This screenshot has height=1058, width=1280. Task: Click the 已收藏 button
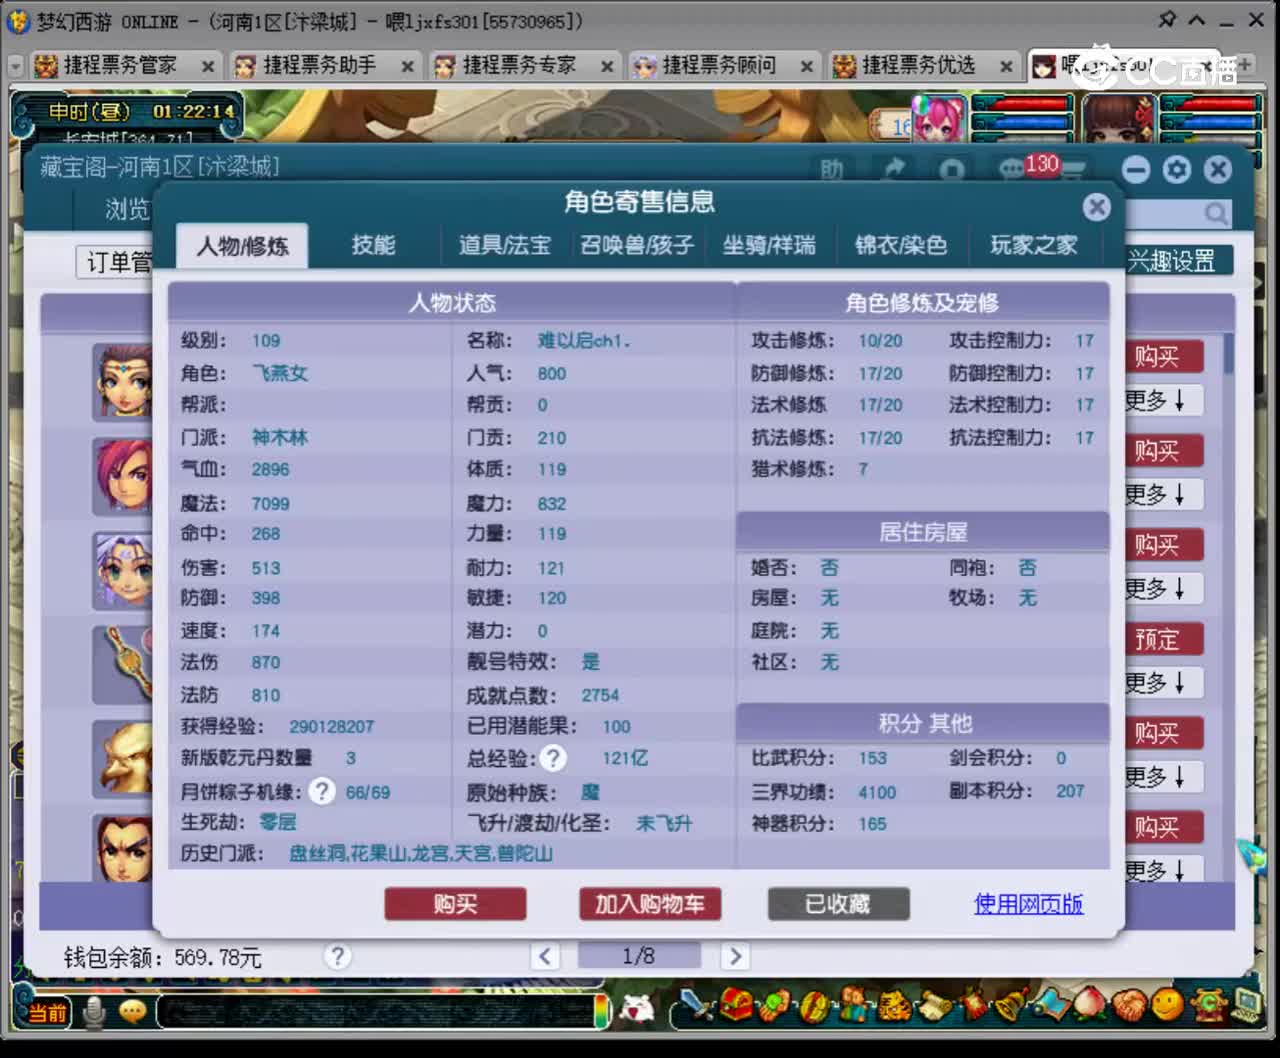tap(838, 904)
